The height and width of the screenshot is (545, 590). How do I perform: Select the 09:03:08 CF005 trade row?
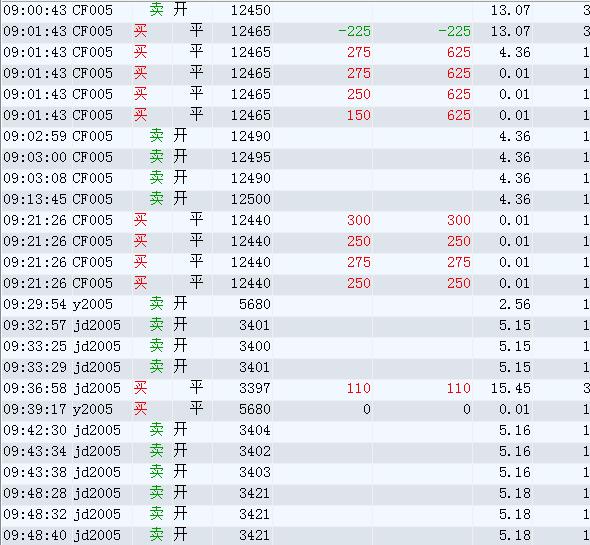(x=295, y=178)
